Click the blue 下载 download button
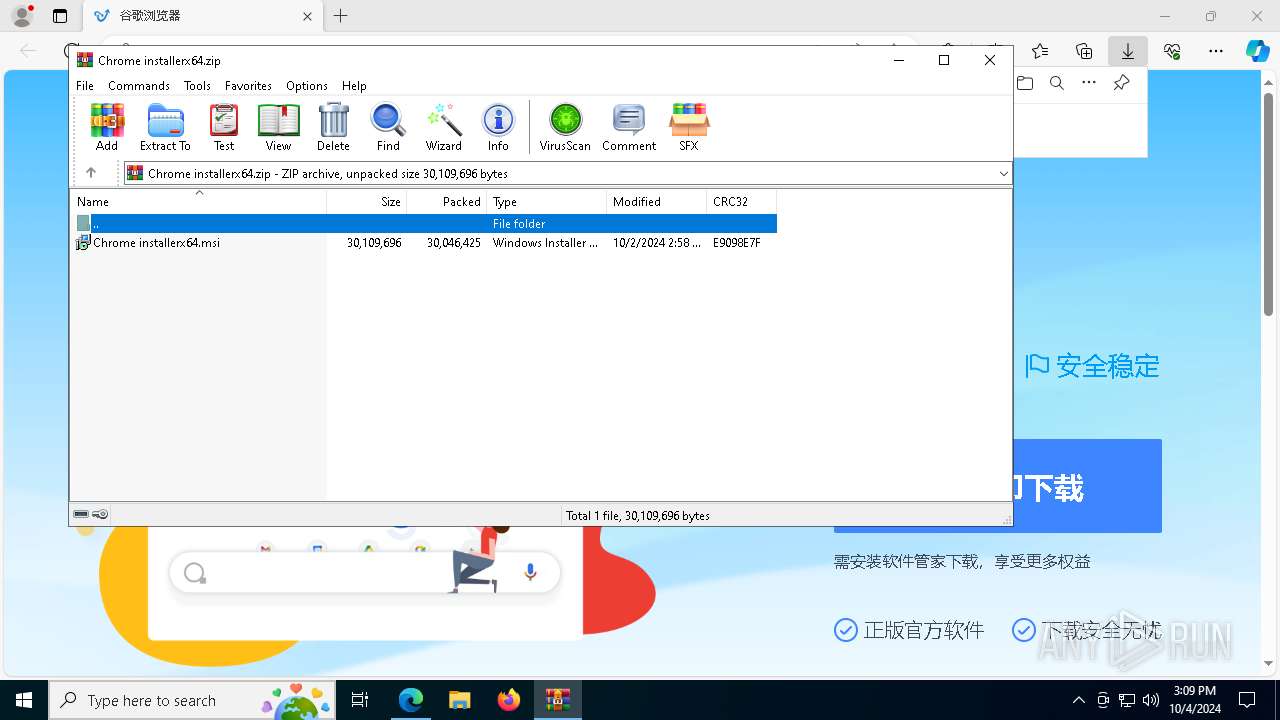Screen dimensions: 1280x720 pos(1087,486)
